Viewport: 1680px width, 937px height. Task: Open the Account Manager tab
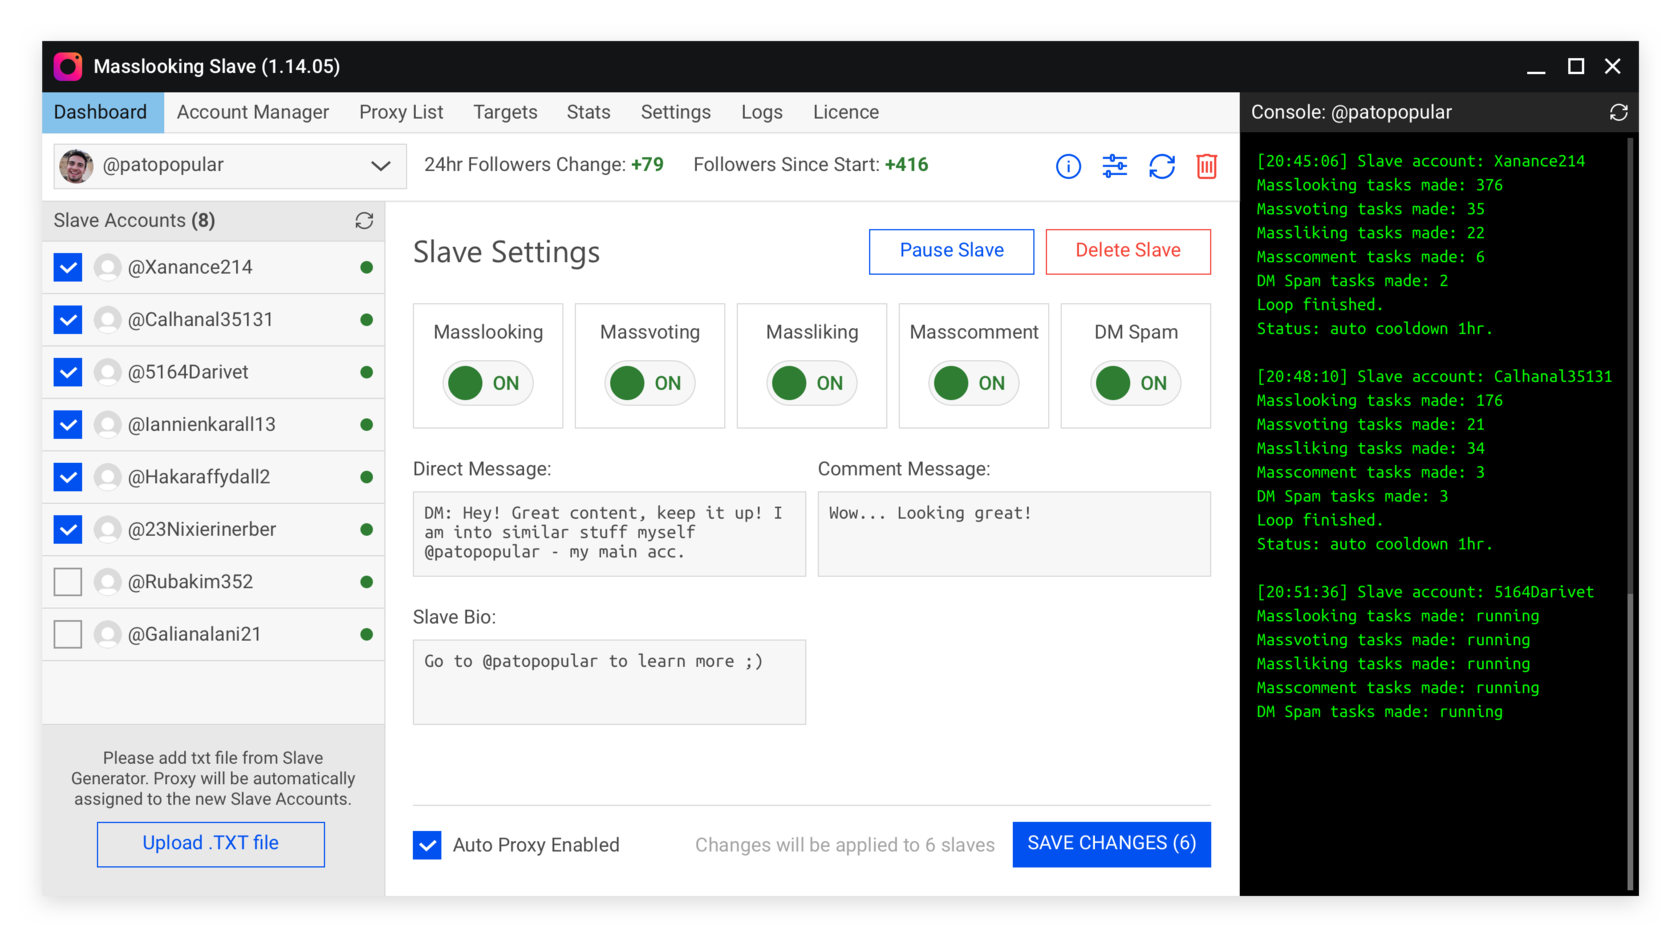click(x=253, y=113)
